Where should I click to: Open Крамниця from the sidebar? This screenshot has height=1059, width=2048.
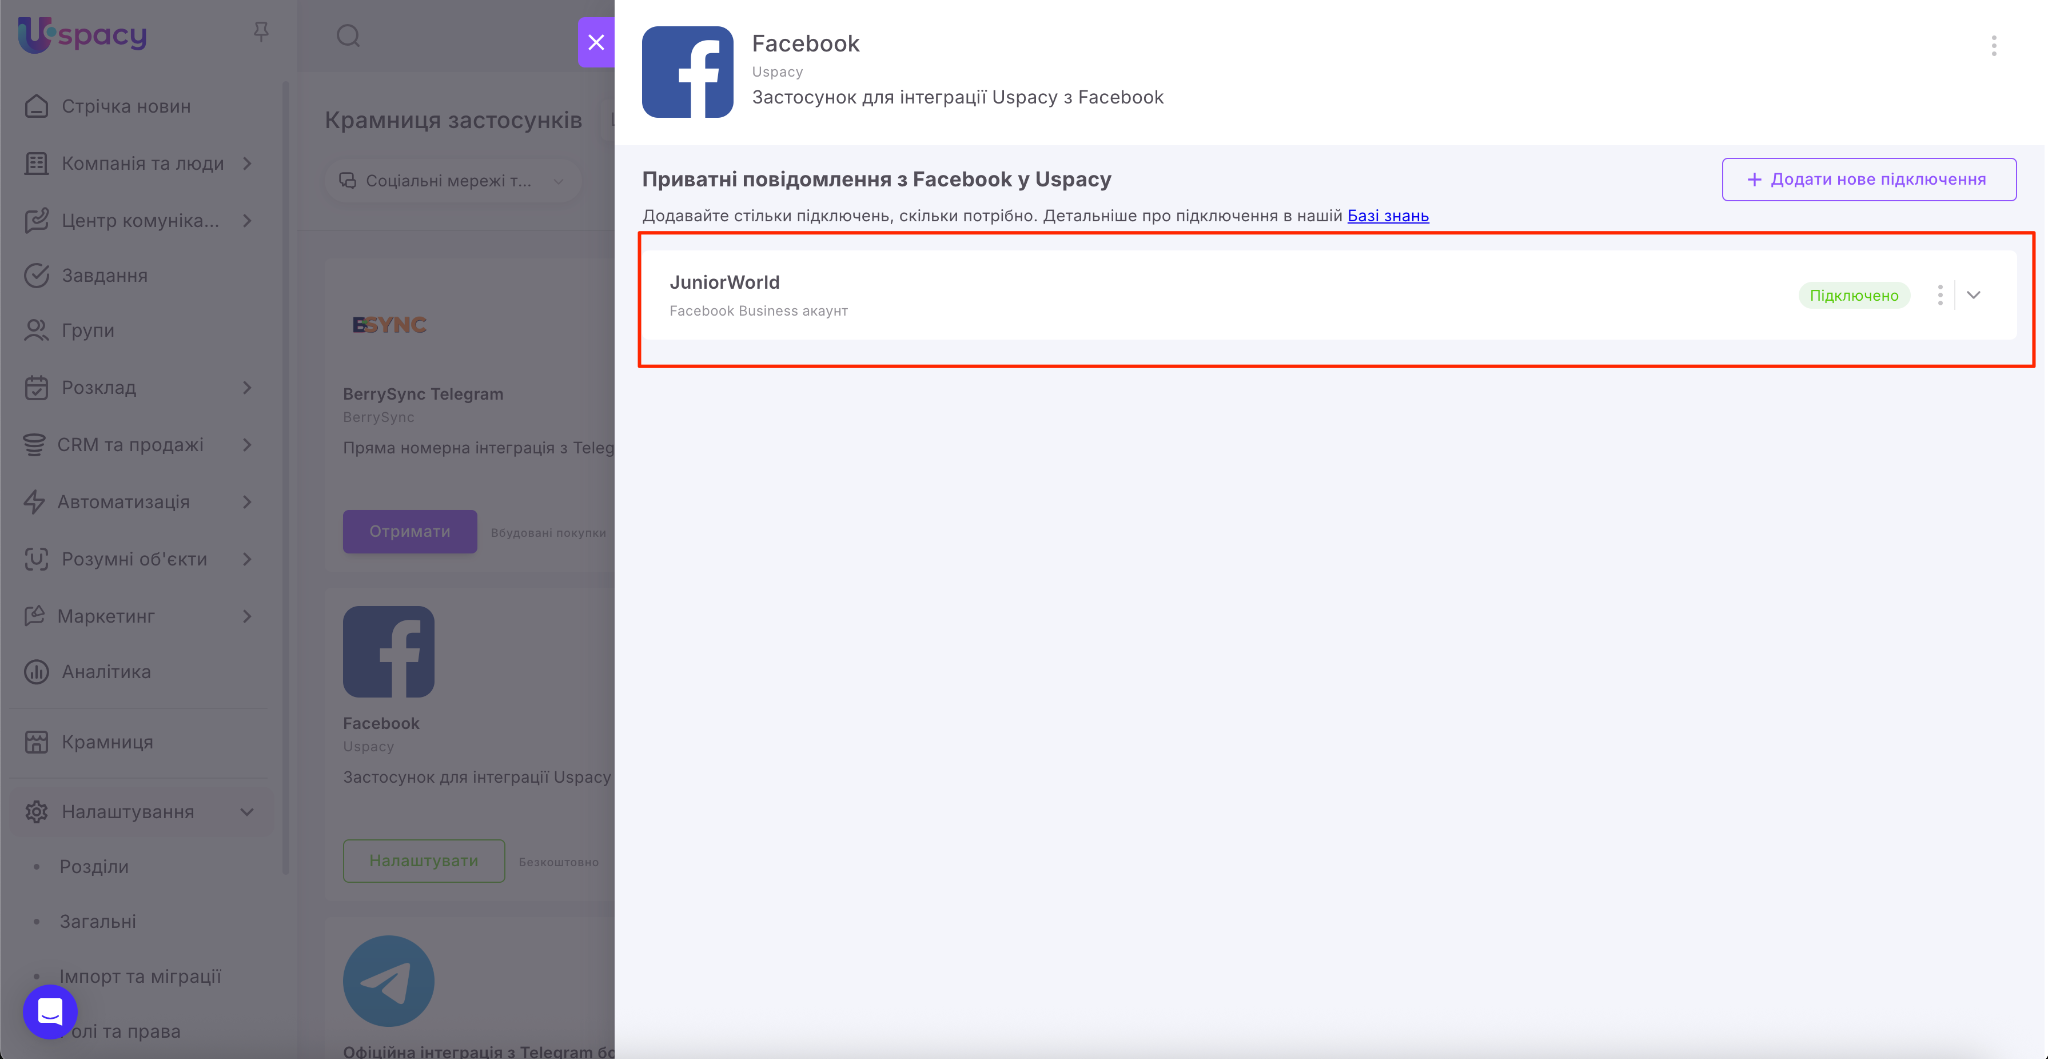(107, 742)
